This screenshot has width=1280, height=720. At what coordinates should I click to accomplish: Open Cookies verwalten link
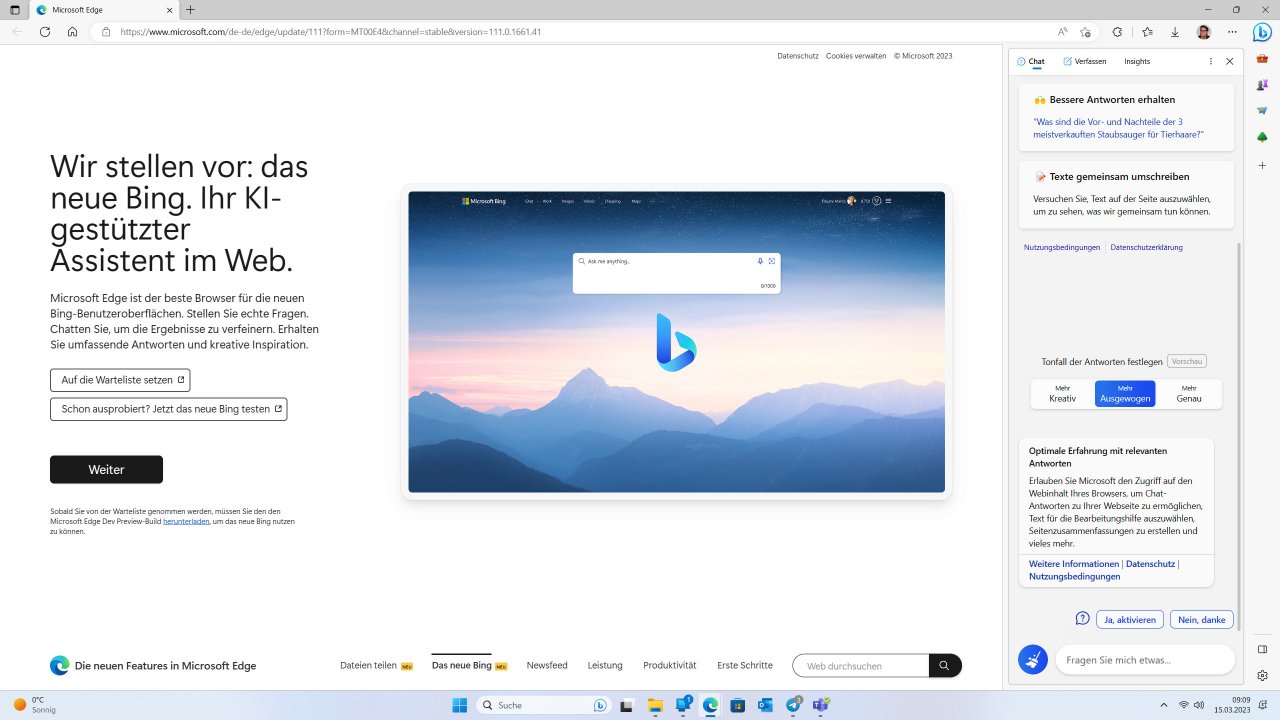tap(856, 56)
